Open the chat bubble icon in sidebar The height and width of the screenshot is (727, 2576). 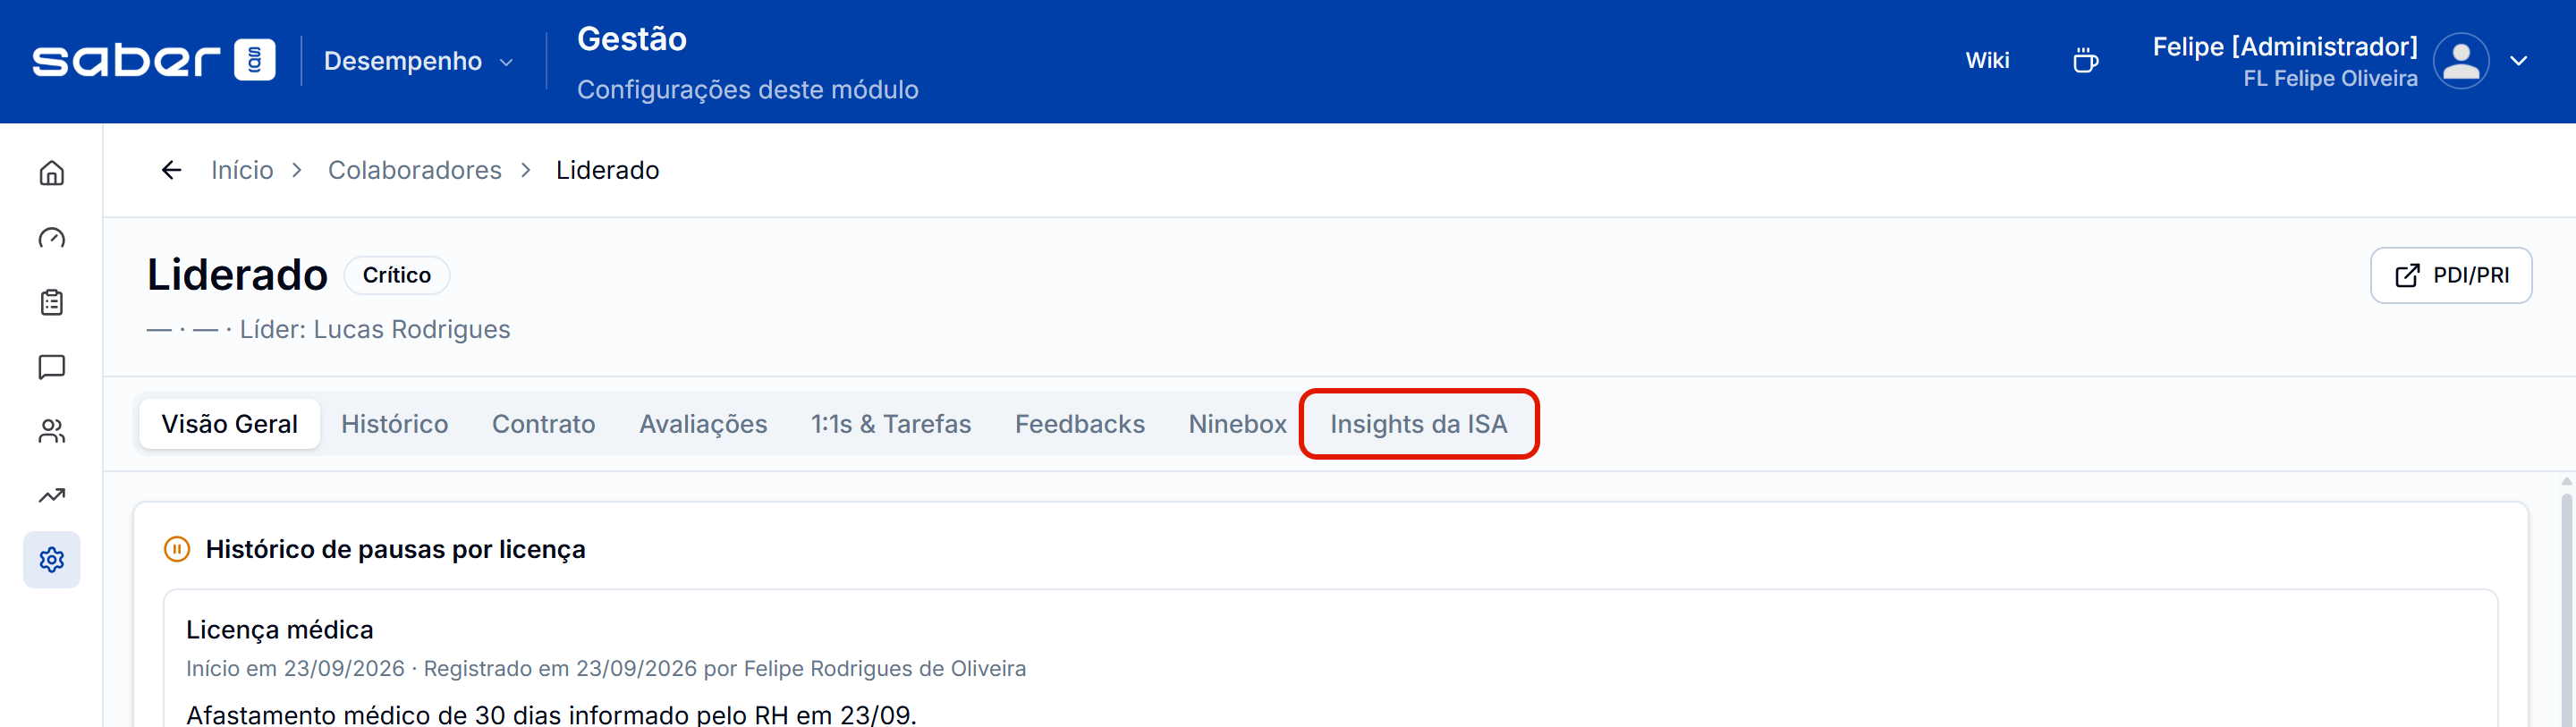(52, 367)
